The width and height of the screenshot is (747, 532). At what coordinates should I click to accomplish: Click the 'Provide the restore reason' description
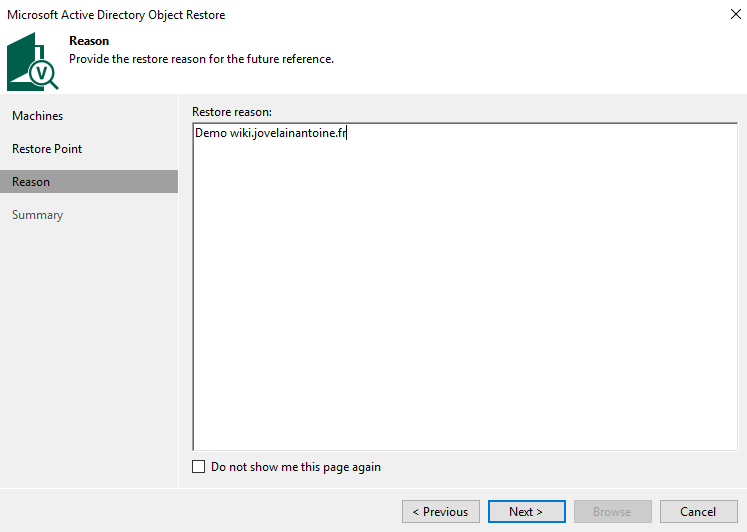(x=201, y=59)
